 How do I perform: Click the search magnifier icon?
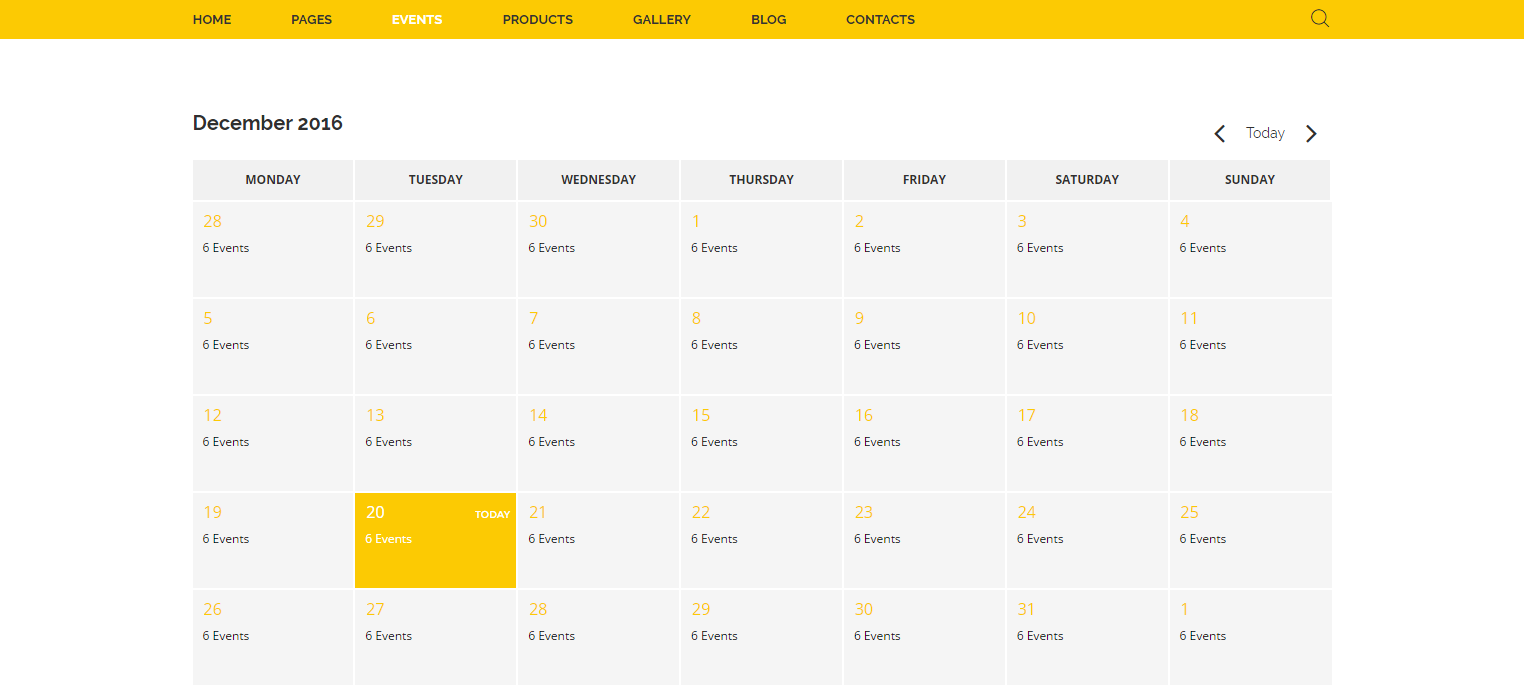[x=1319, y=18]
